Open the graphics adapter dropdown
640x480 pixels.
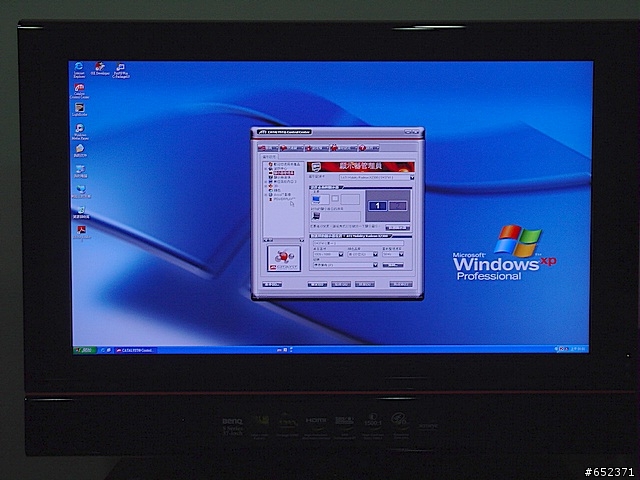pos(377,178)
